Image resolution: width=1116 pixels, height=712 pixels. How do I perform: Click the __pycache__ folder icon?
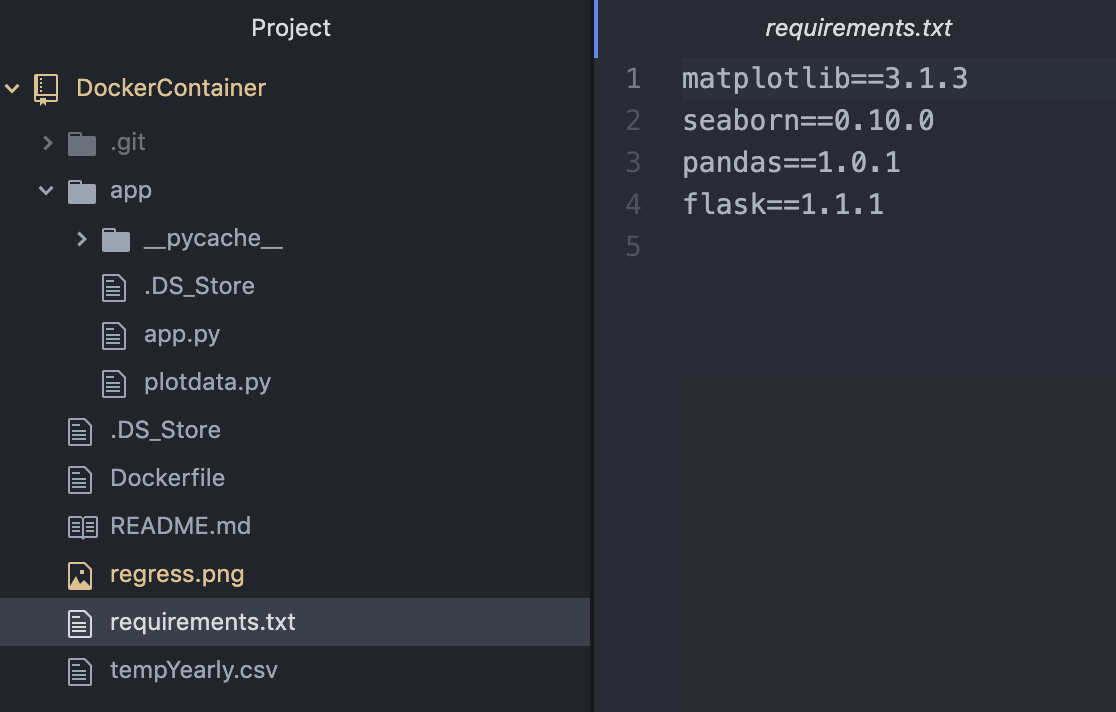[x=116, y=240]
